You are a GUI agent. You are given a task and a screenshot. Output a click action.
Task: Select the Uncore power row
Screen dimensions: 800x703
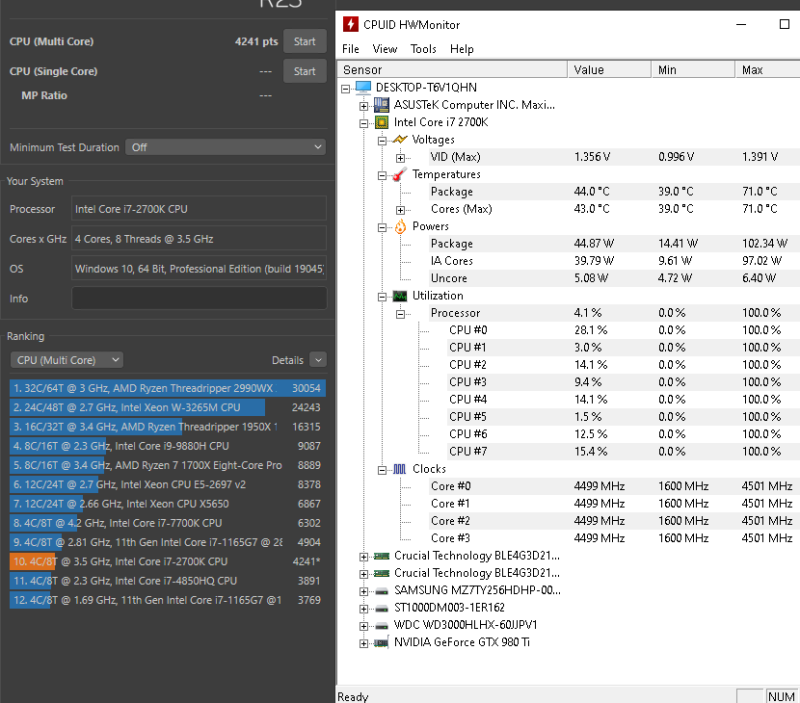click(614, 278)
